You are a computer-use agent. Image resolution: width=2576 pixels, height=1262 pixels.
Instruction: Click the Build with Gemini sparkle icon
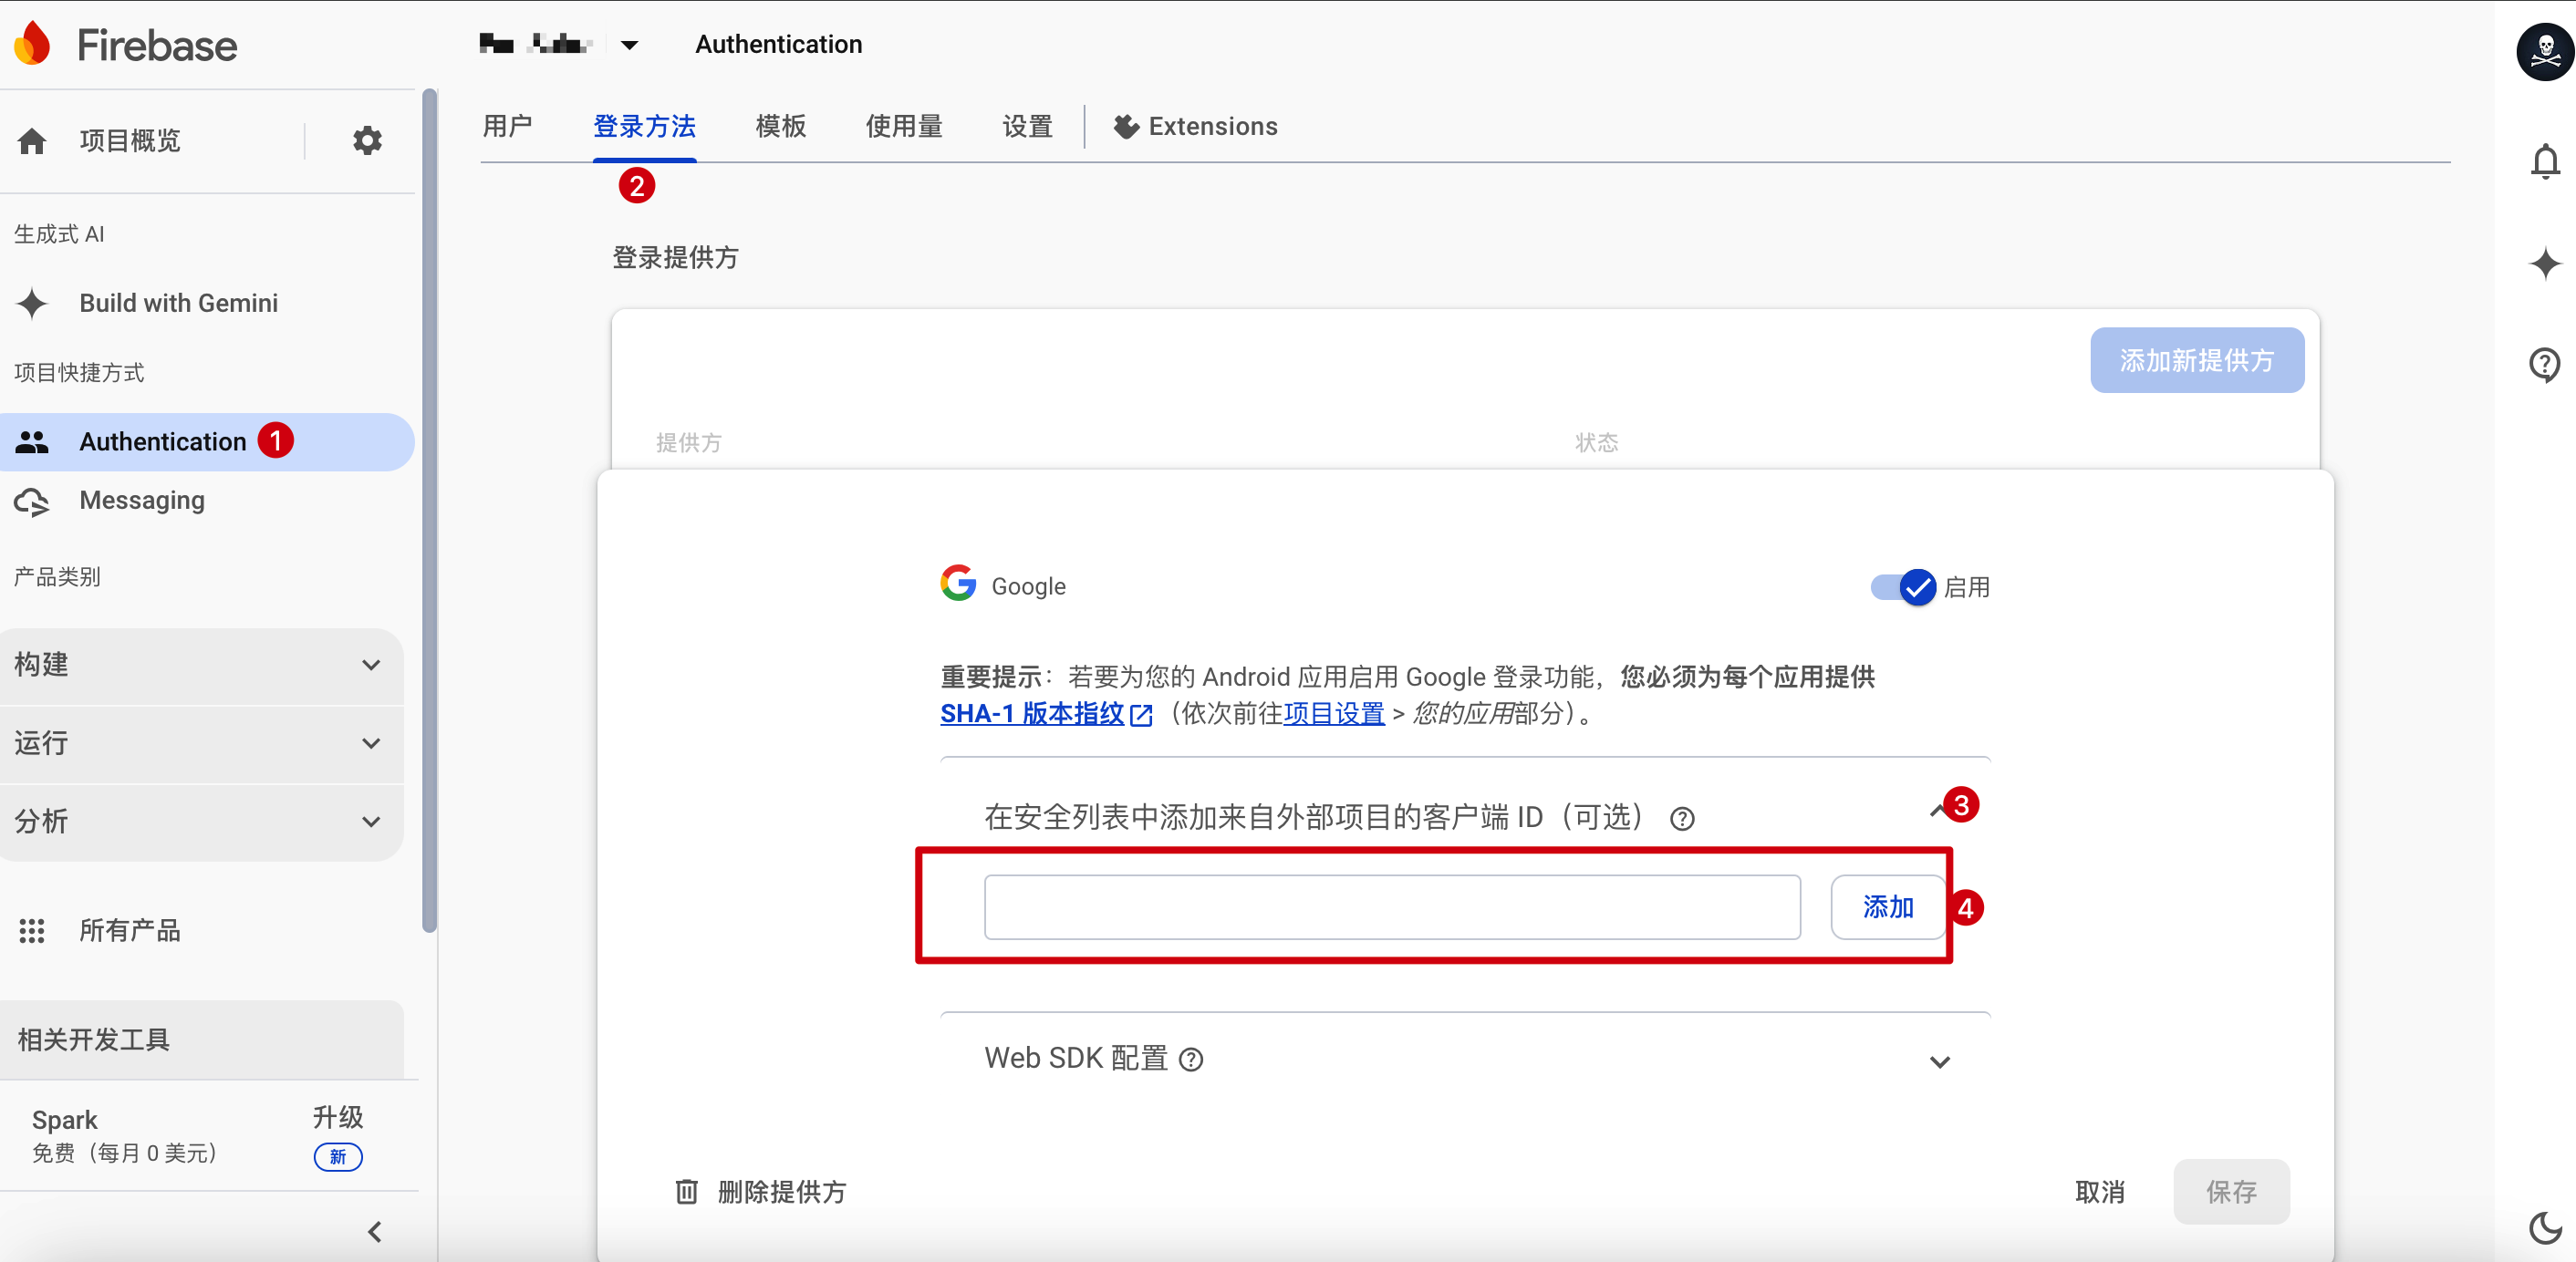pos(33,303)
